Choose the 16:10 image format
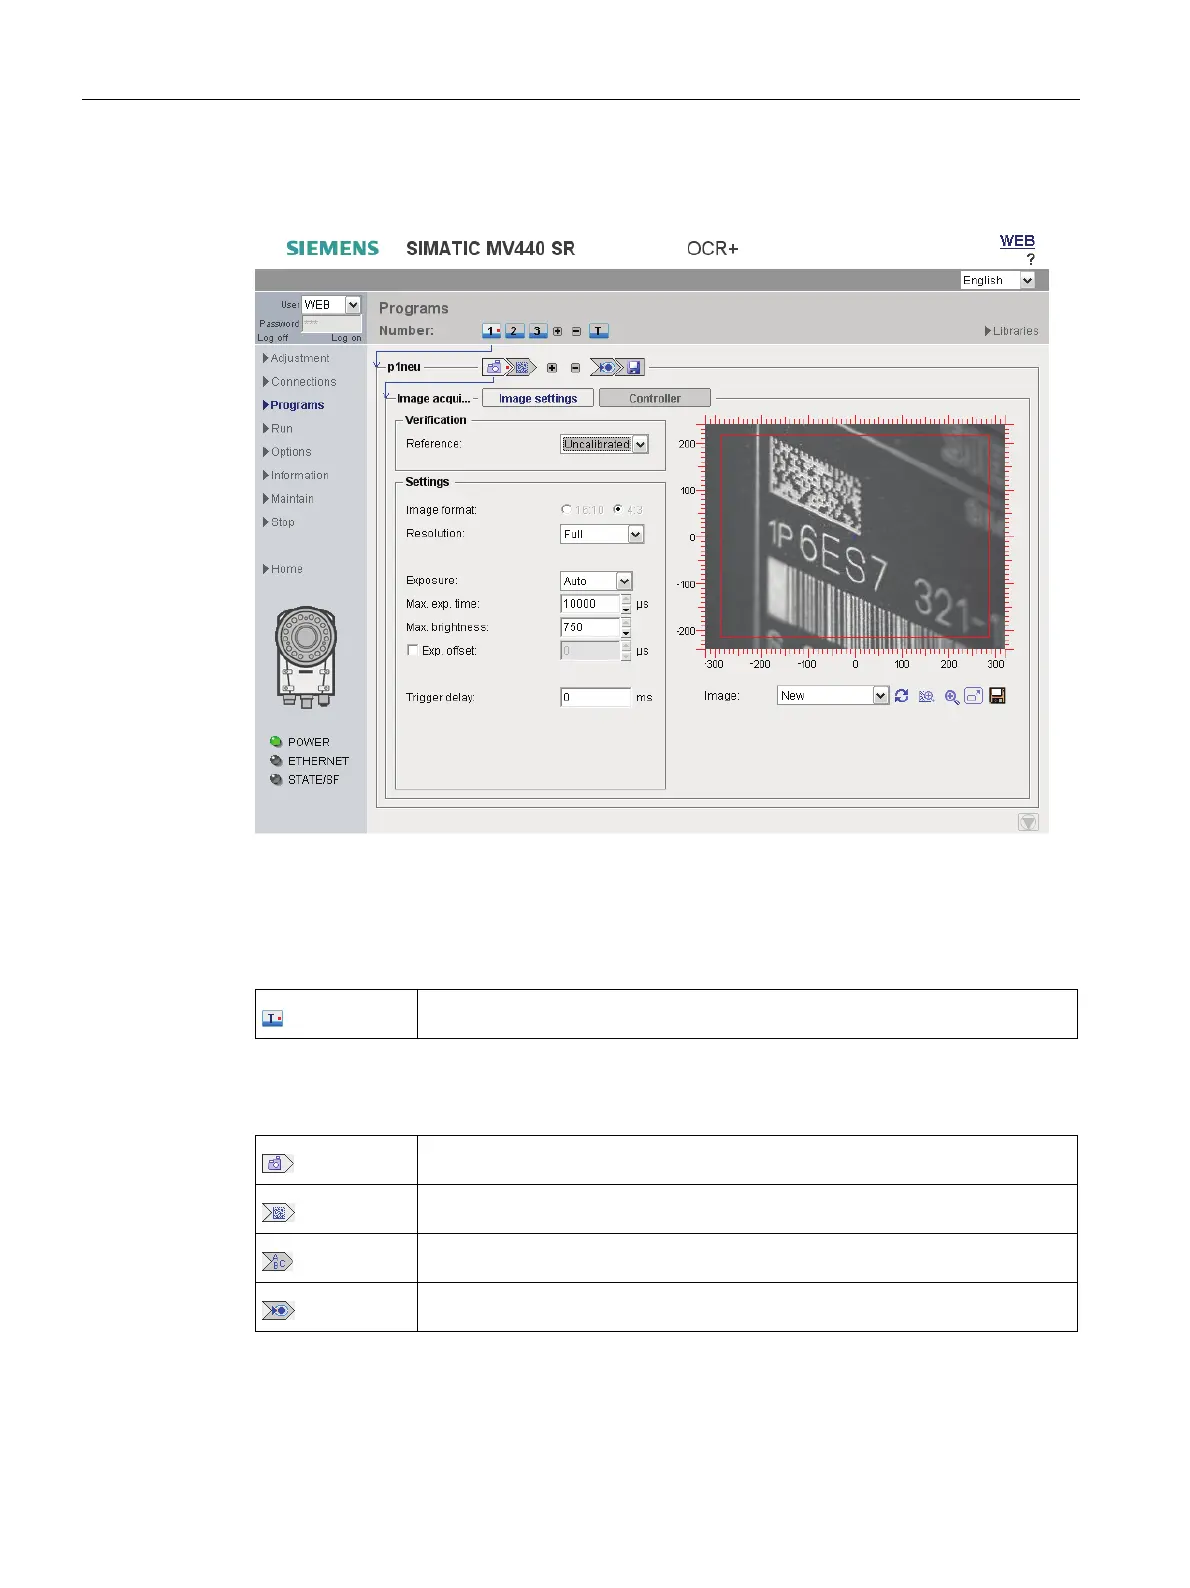This screenshot has height=1588, width=1190. pos(566,510)
